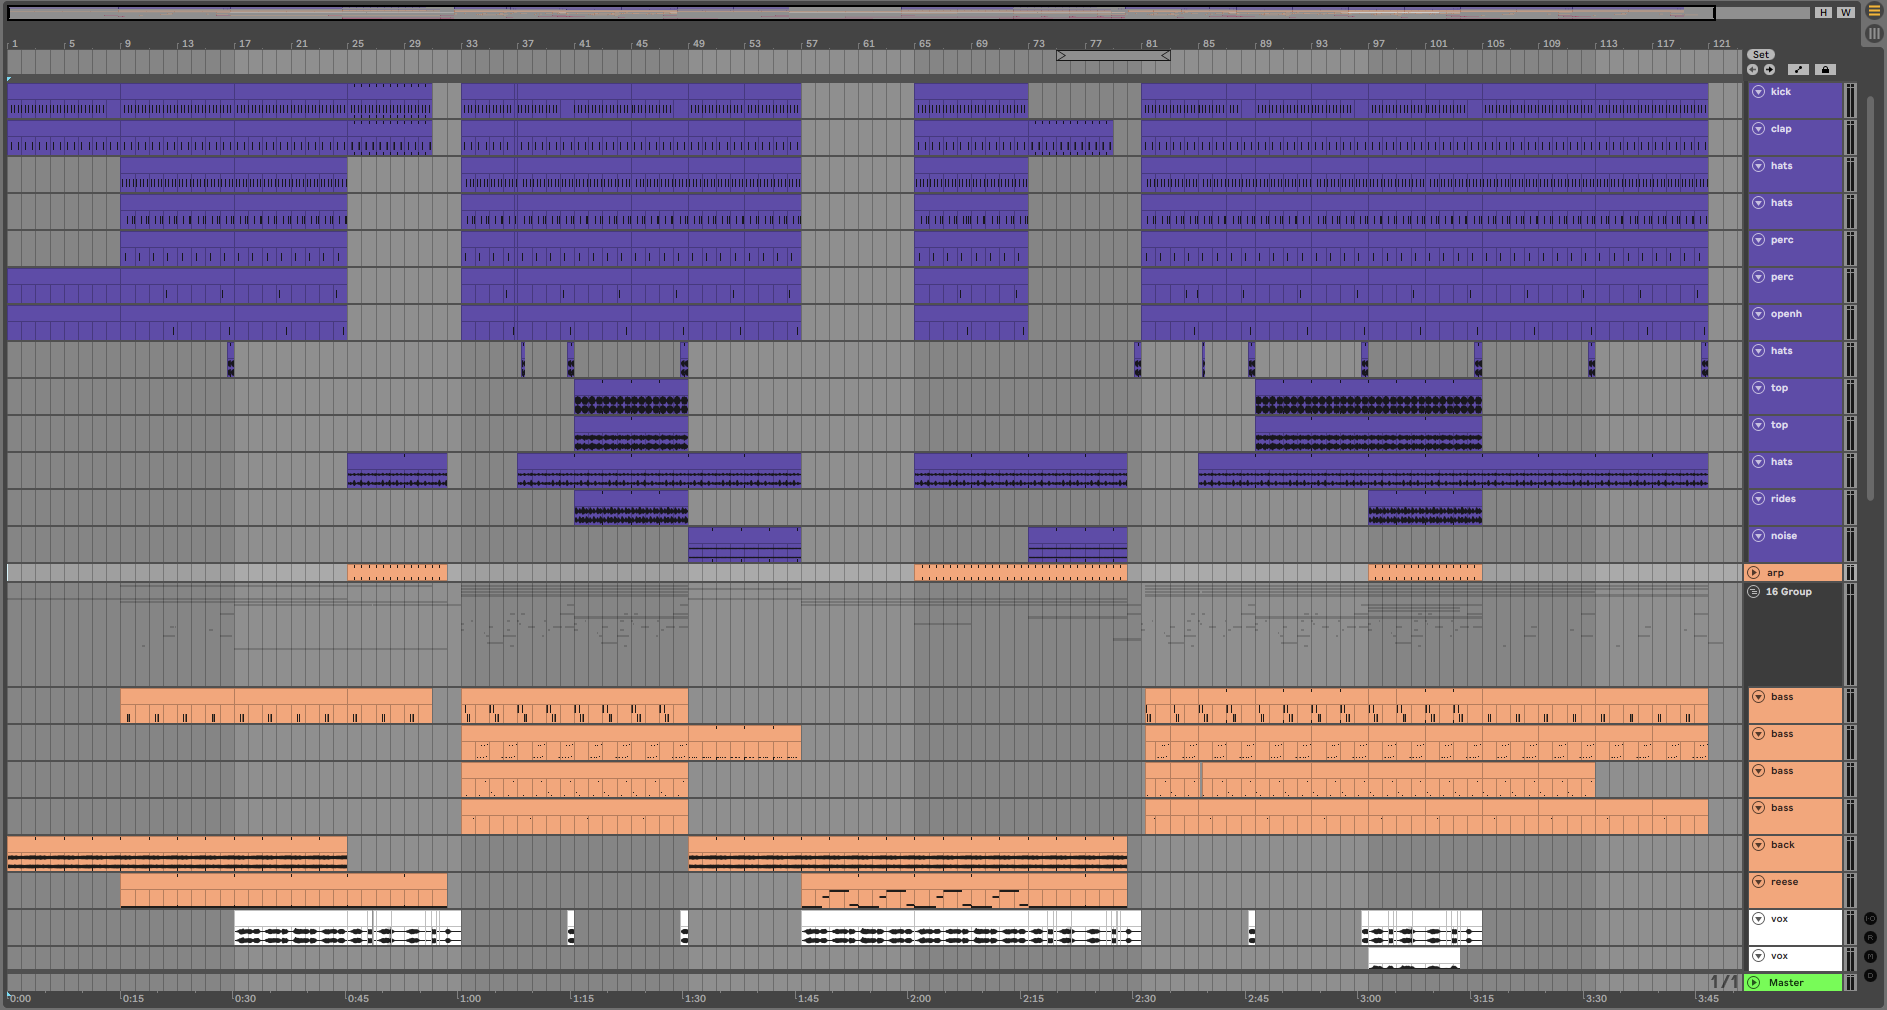Click bar 33 on the beat ruler

tap(471, 44)
